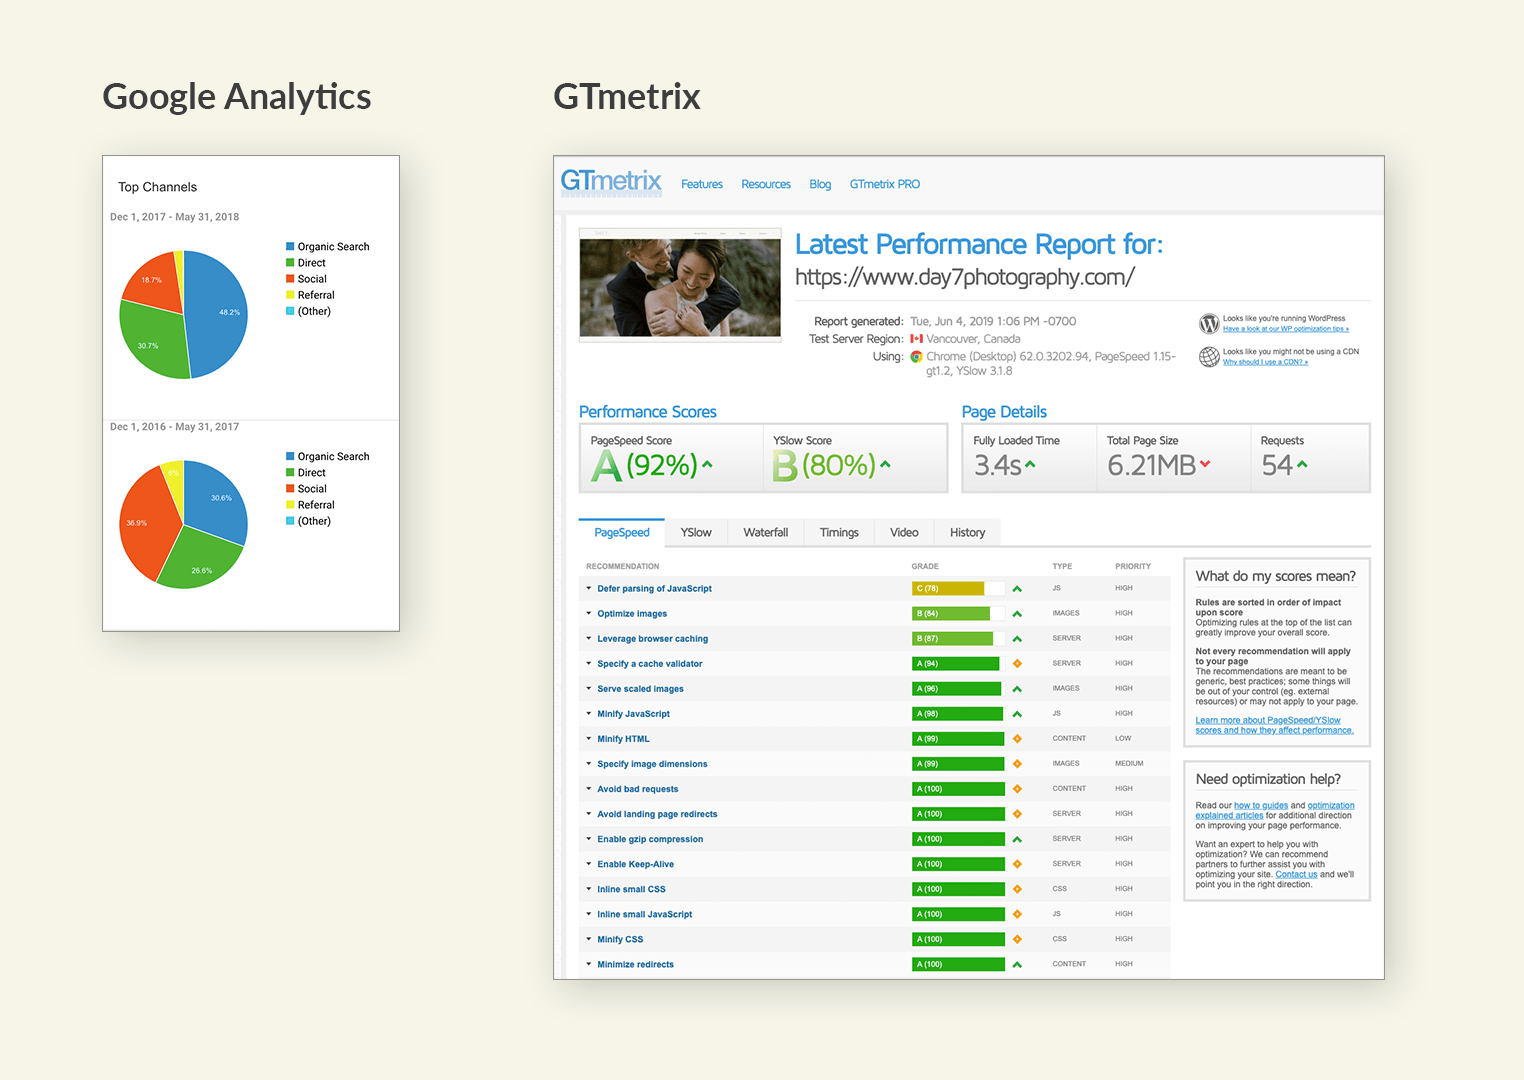Click the RECOMMENDATION column header
The image size is (1524, 1080).
623,566
